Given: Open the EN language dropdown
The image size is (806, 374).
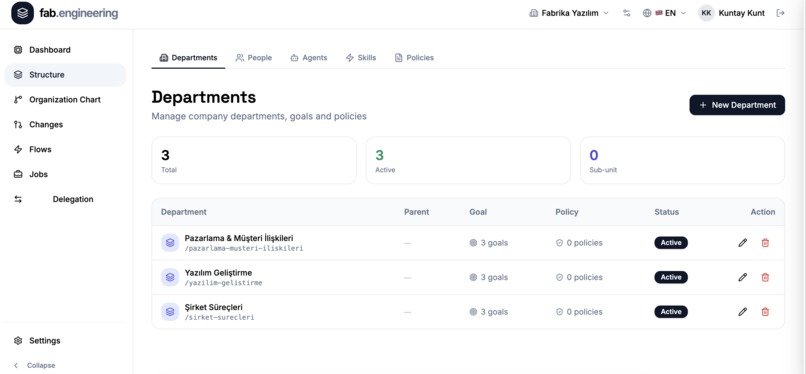Looking at the screenshot, I should click(665, 13).
